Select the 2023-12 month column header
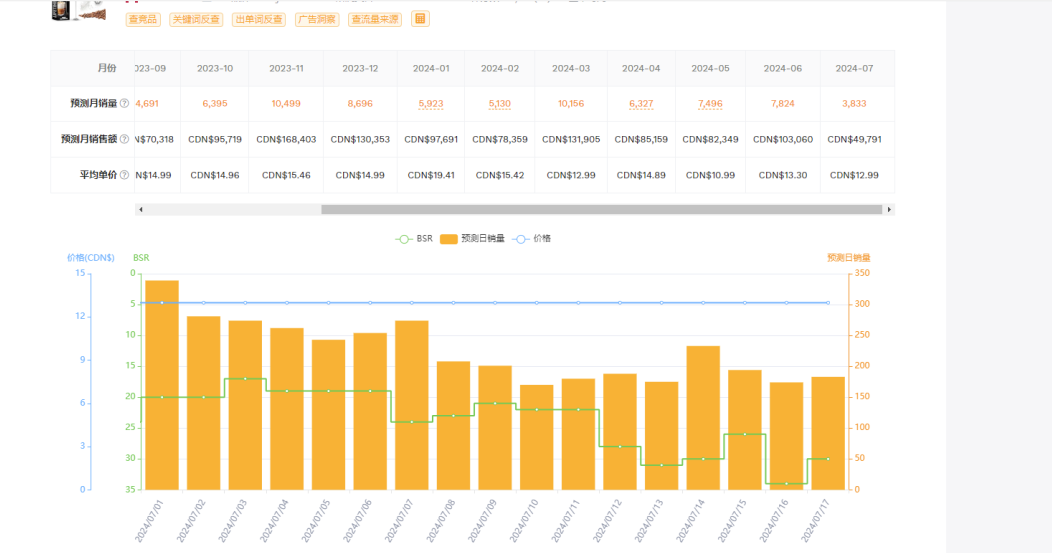 tap(360, 68)
